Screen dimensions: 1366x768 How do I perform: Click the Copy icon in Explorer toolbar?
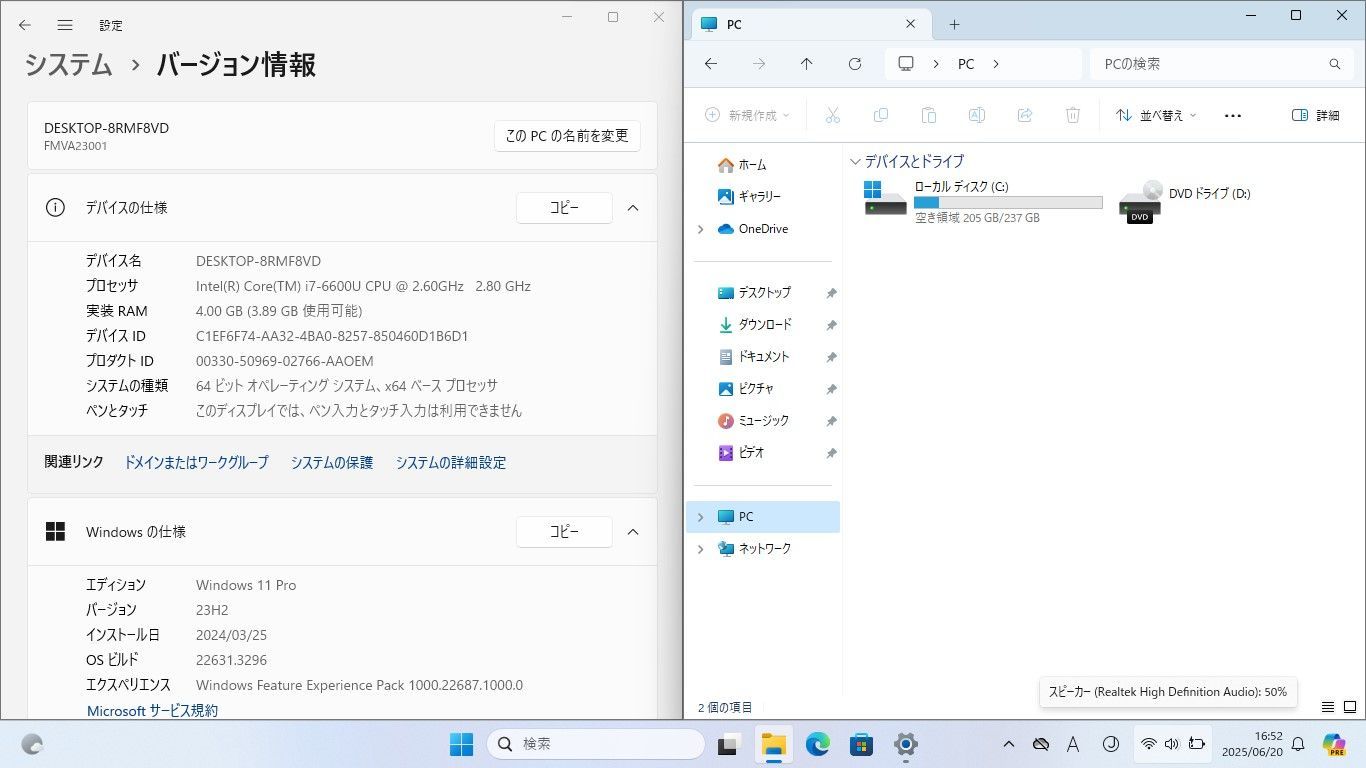click(x=881, y=115)
